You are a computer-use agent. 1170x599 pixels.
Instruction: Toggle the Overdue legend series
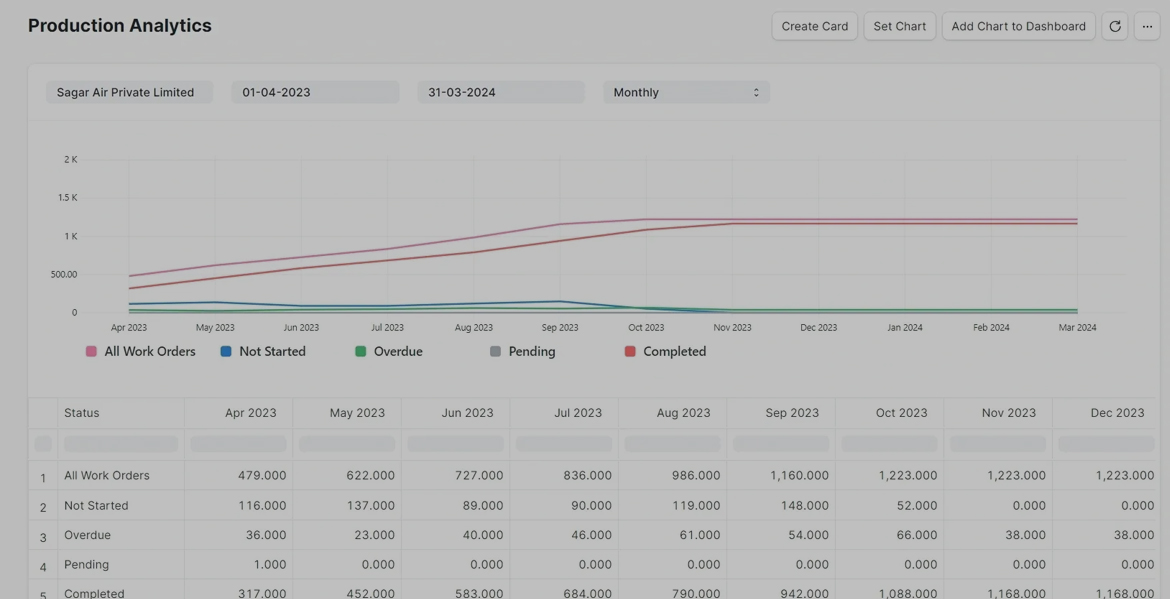pos(389,351)
